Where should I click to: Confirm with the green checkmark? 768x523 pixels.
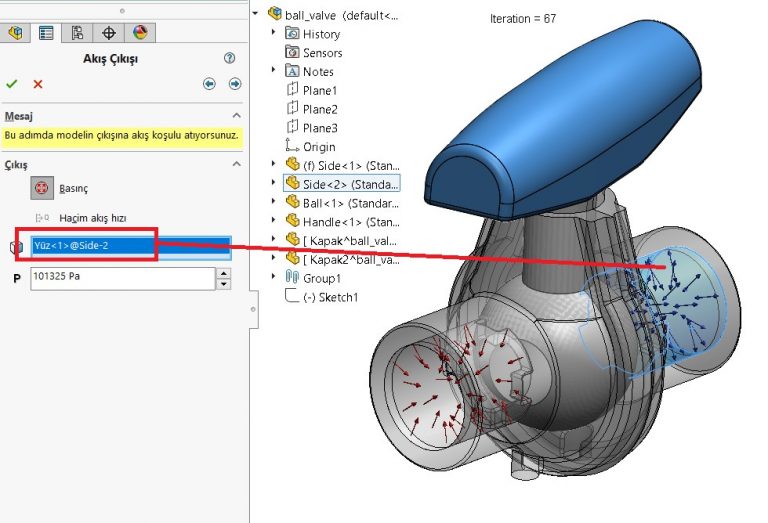tap(12, 84)
